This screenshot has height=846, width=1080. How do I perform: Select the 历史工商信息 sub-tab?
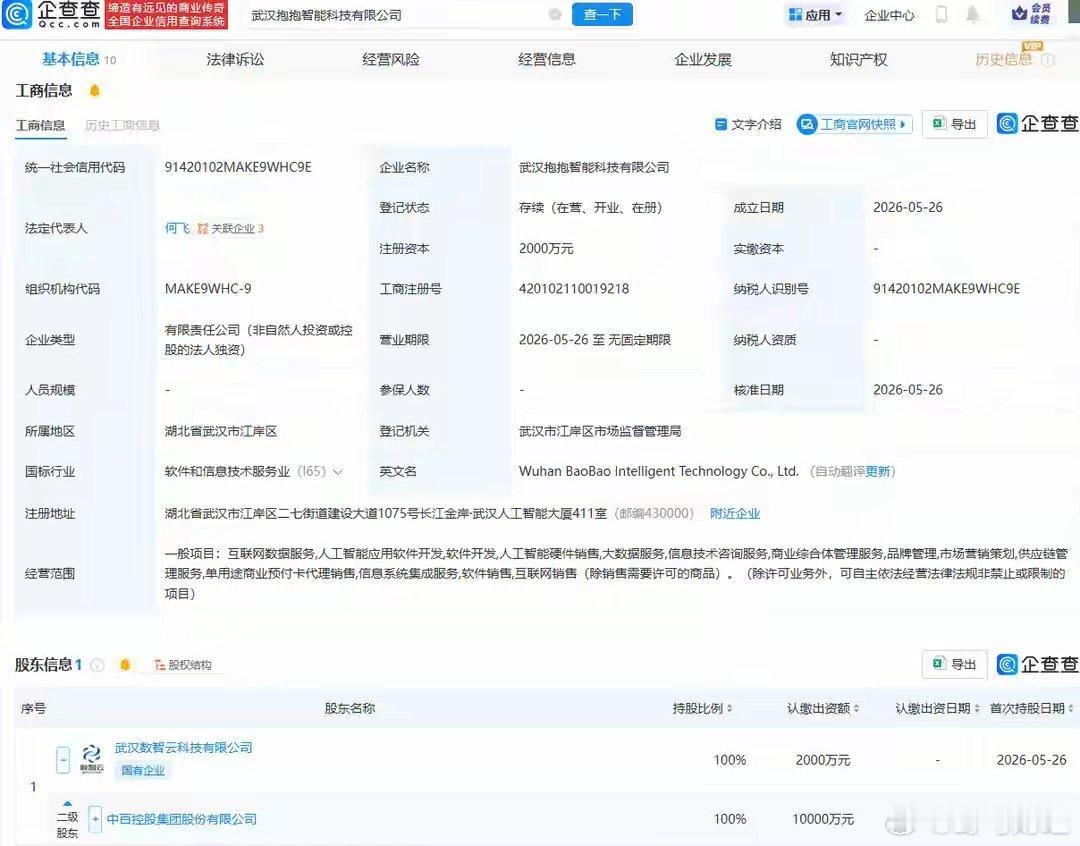click(x=122, y=125)
